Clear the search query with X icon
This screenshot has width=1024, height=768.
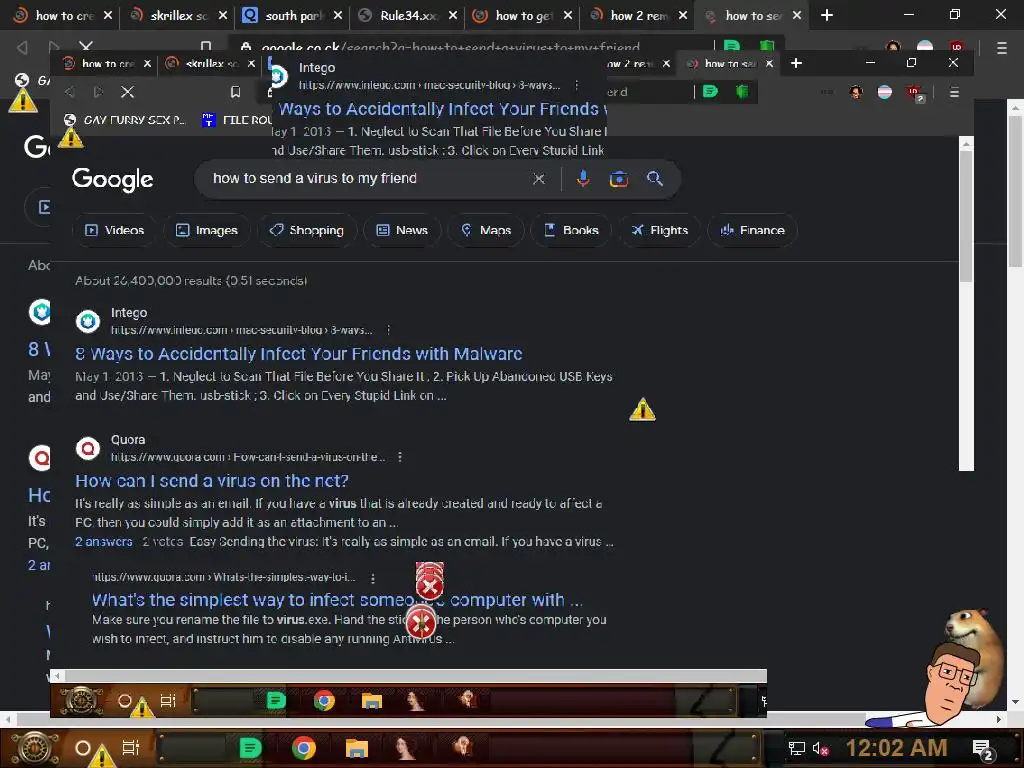(539, 179)
